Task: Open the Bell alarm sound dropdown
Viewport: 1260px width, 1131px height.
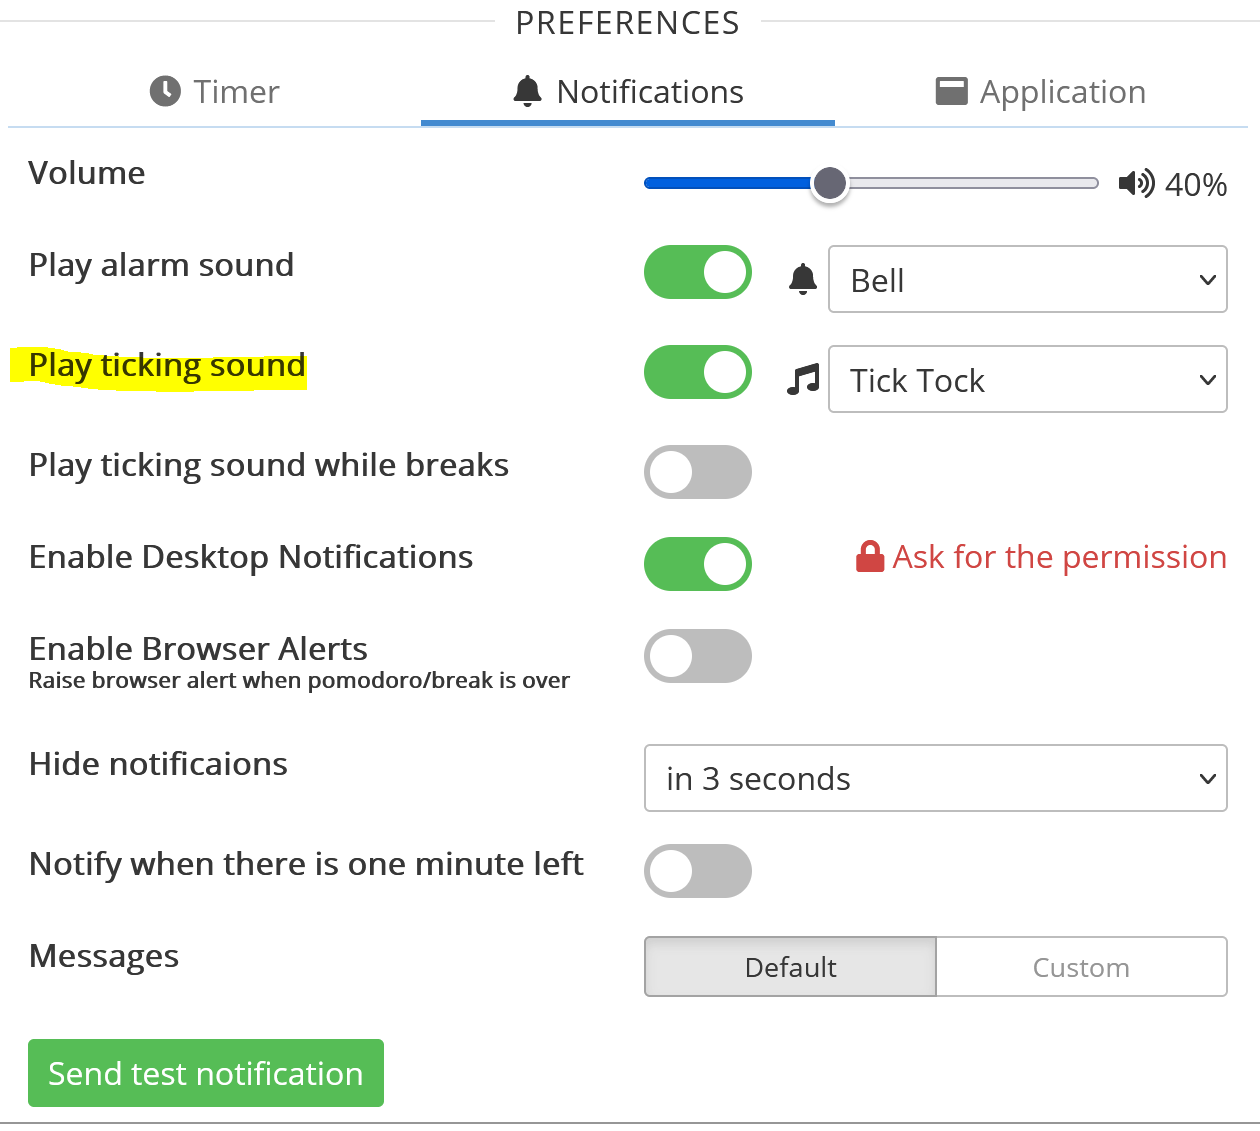Action: pos(1027,280)
